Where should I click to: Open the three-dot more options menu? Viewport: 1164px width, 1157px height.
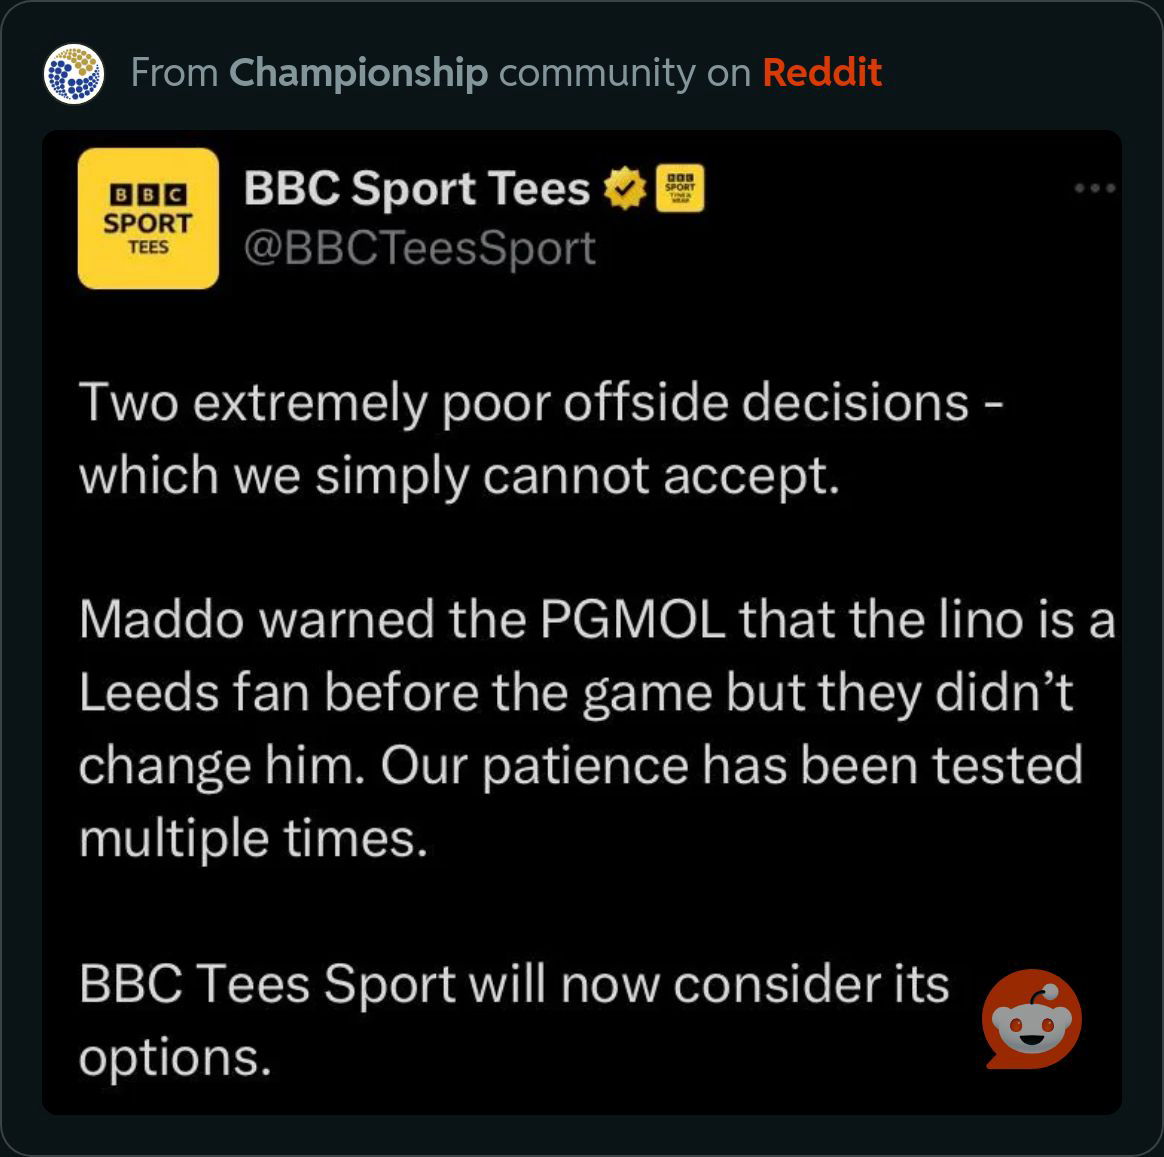tap(1094, 188)
